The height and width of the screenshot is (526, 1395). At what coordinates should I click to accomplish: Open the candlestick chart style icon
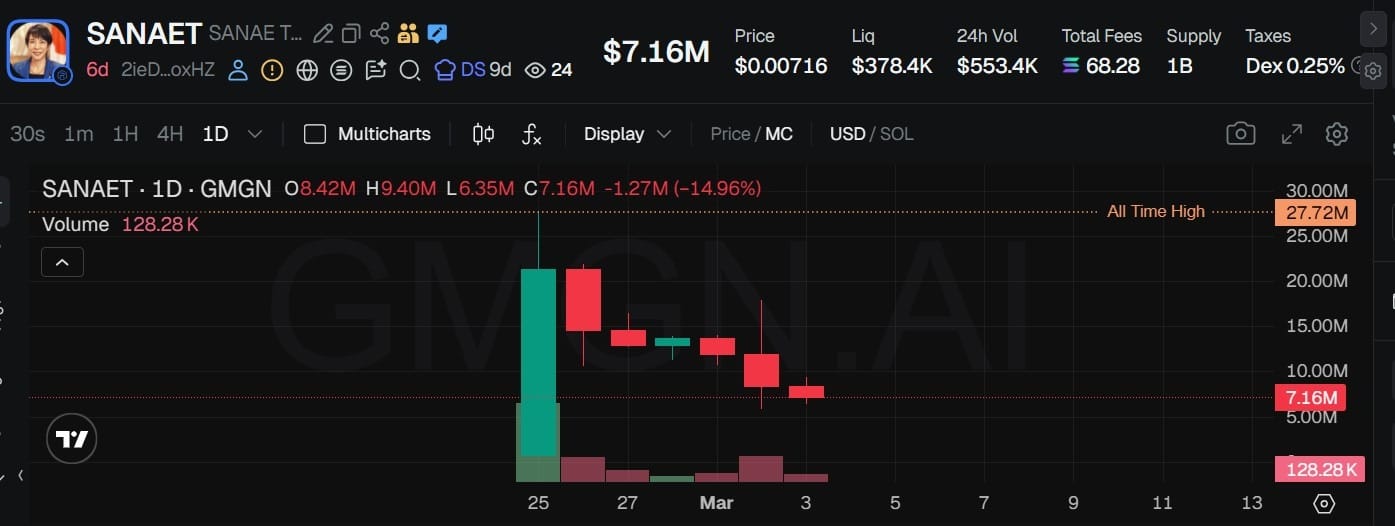483,134
